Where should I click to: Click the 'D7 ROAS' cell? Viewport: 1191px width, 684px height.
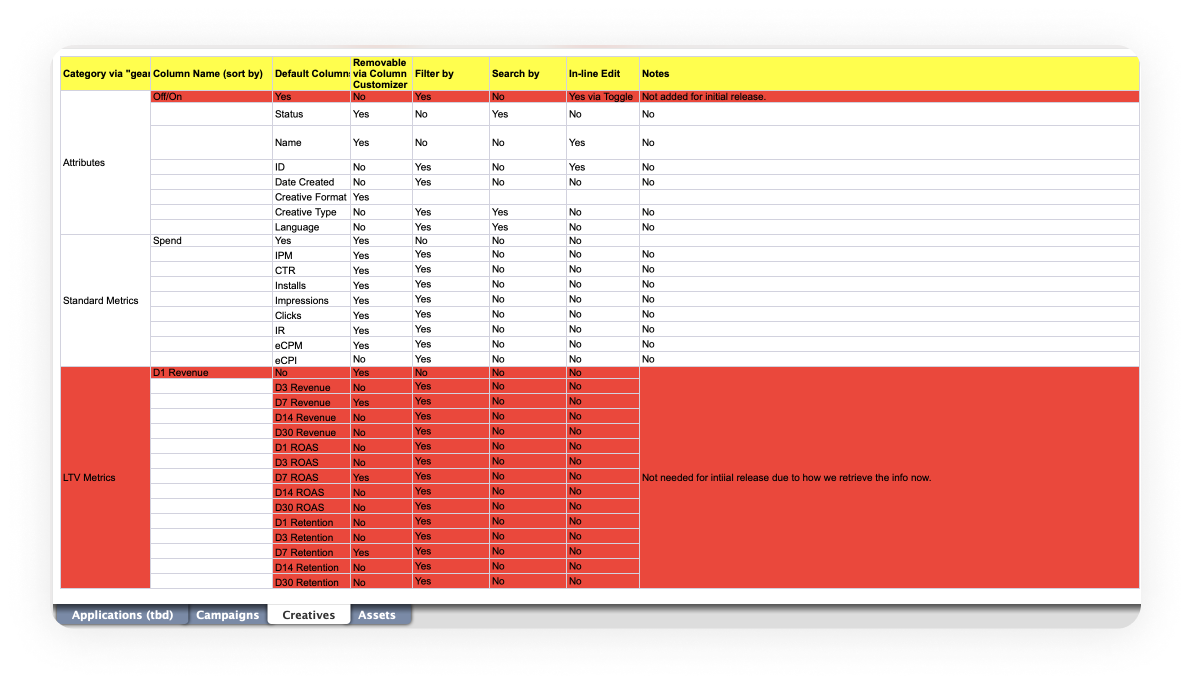pyautogui.click(x=311, y=478)
